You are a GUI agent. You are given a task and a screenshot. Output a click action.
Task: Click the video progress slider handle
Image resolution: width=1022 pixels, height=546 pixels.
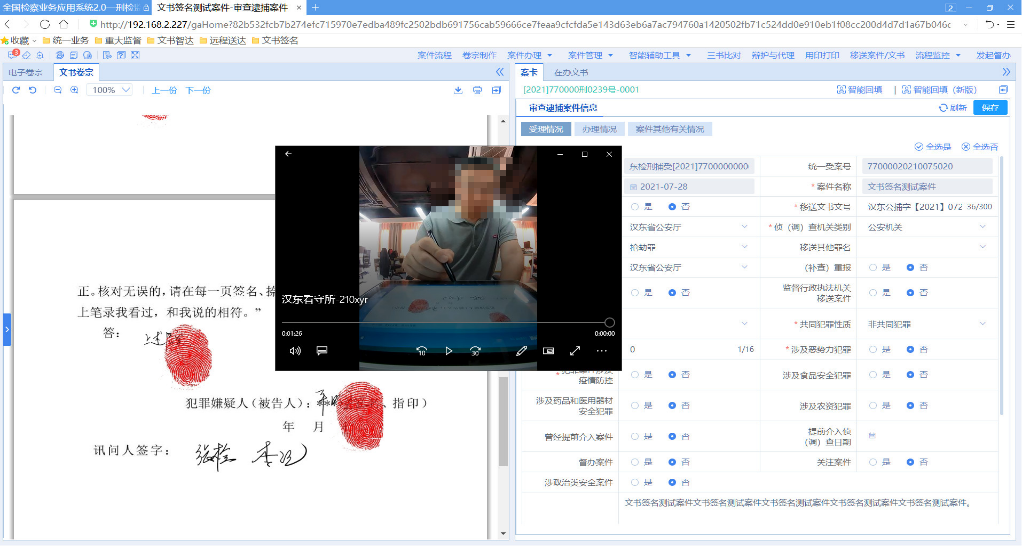point(609,323)
